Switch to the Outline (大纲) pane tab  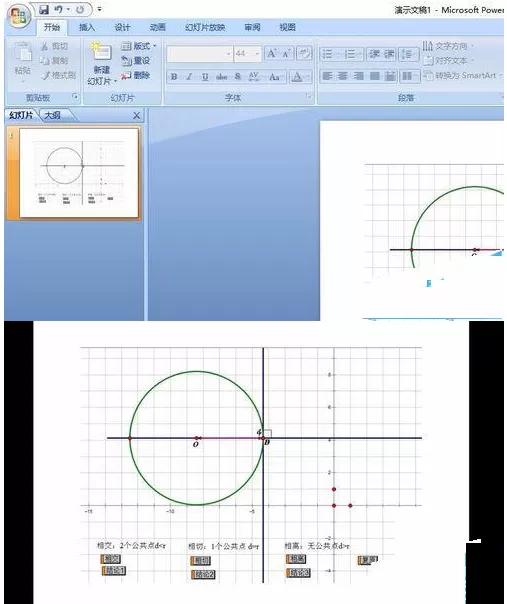(x=53, y=115)
